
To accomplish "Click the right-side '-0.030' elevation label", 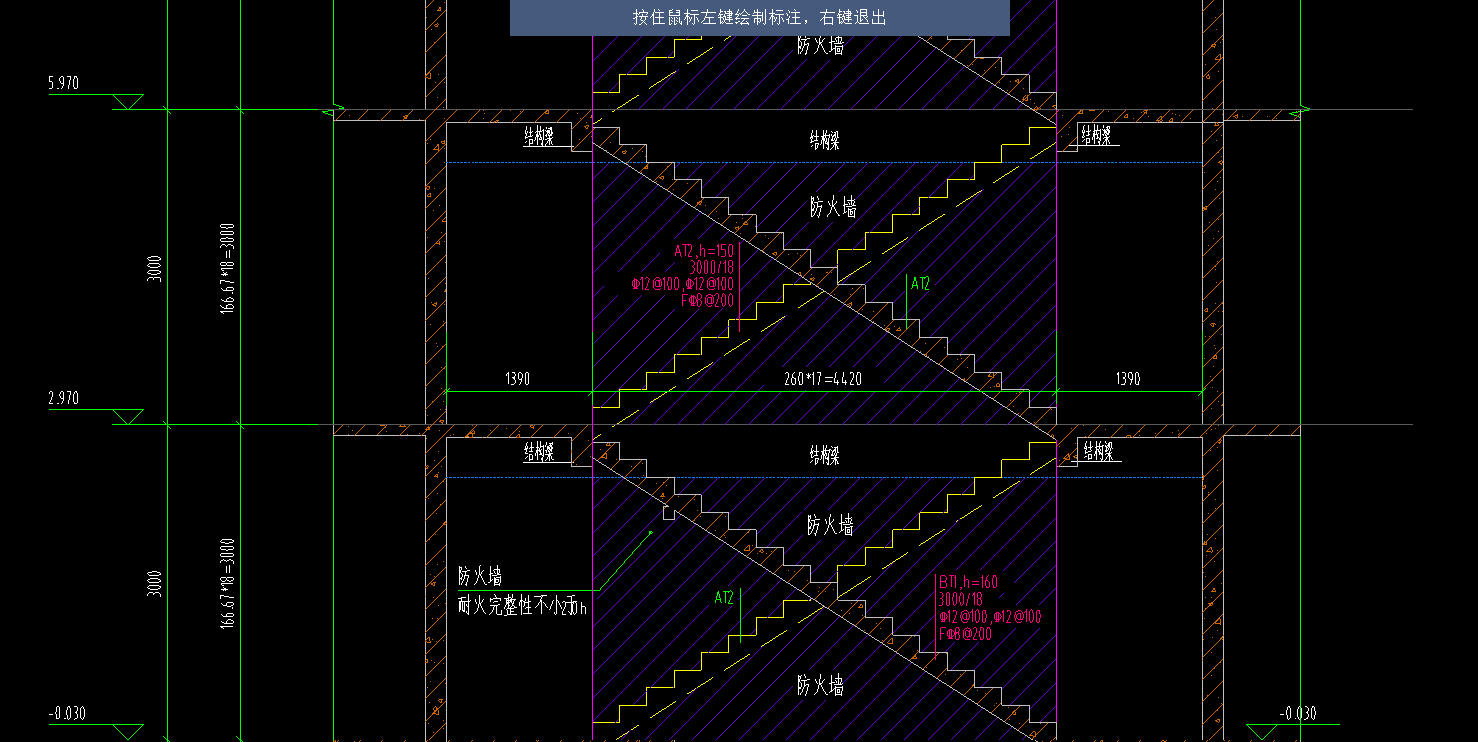I will 1297,714.
